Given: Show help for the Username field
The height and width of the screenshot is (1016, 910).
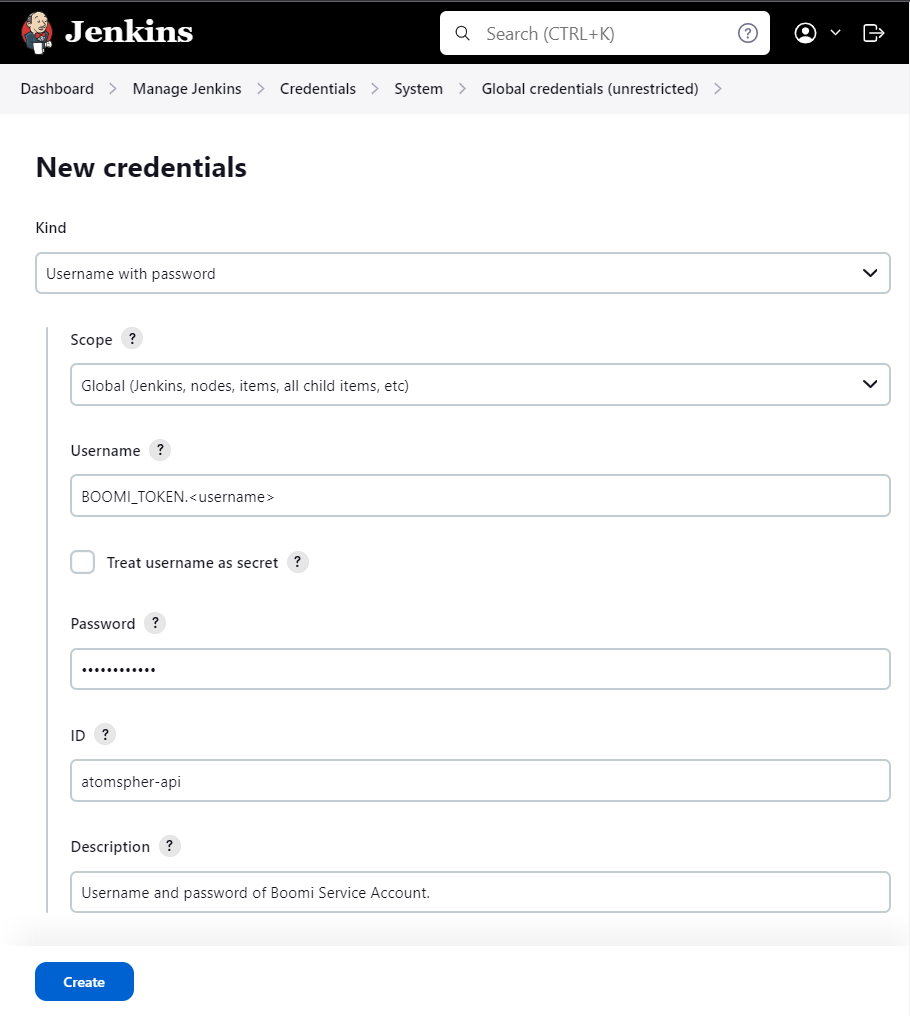Looking at the screenshot, I should coord(160,450).
